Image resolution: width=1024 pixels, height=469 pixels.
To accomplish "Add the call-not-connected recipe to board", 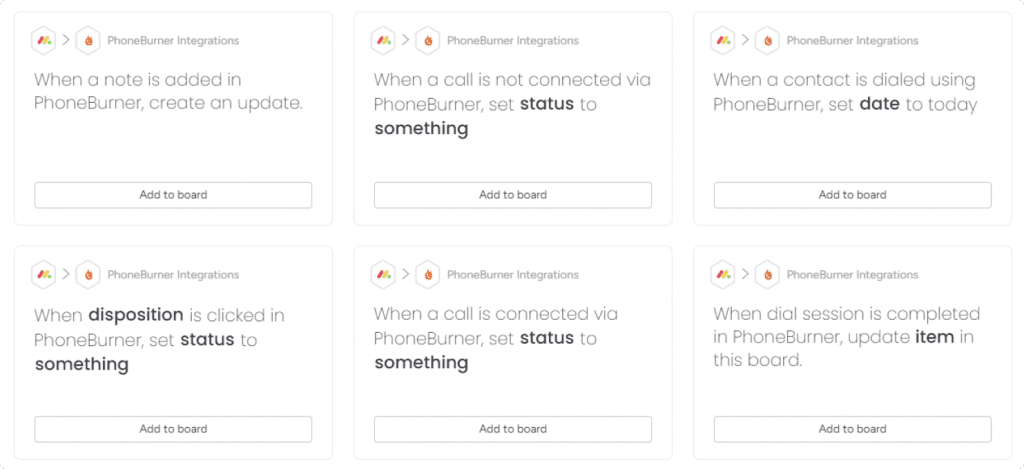I will 513,195.
